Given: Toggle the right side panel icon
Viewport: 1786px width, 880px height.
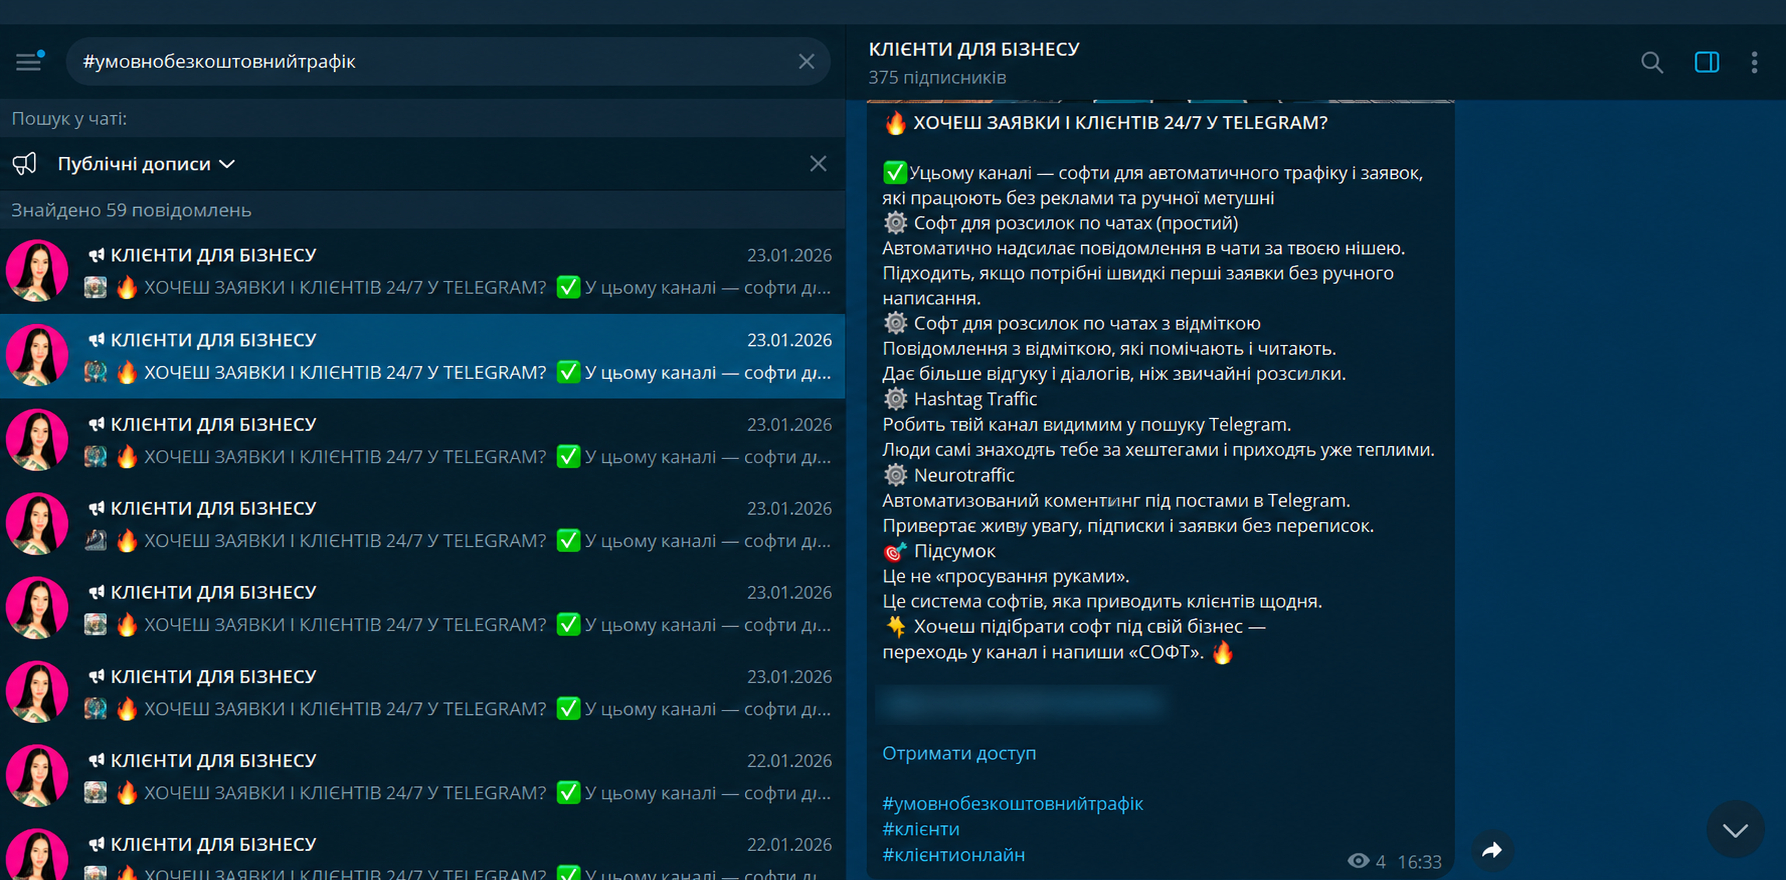Looking at the screenshot, I should (1707, 62).
